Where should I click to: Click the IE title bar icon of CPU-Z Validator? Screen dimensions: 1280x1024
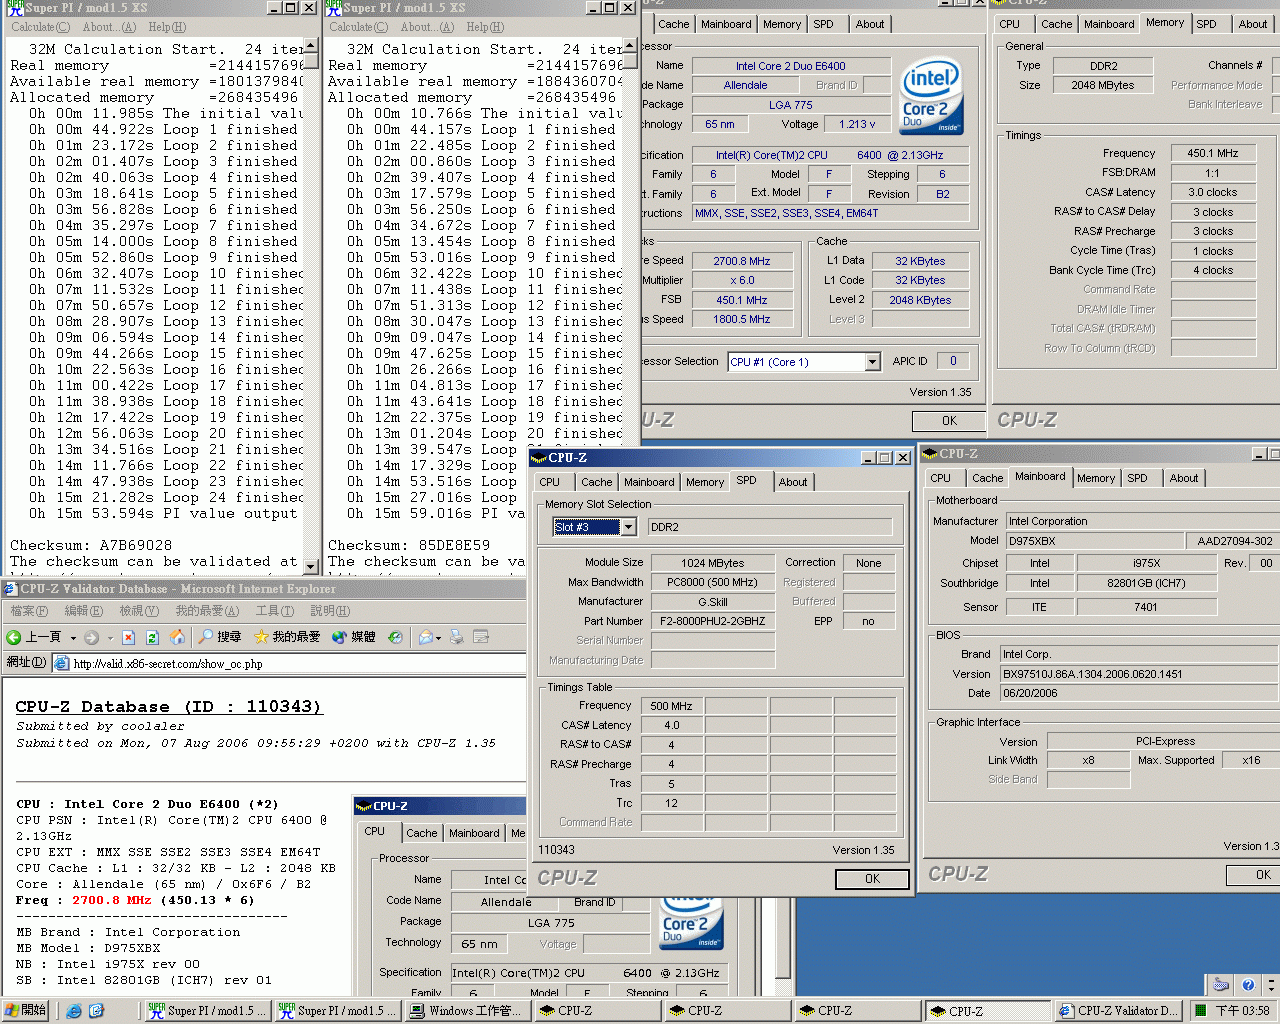(10, 589)
